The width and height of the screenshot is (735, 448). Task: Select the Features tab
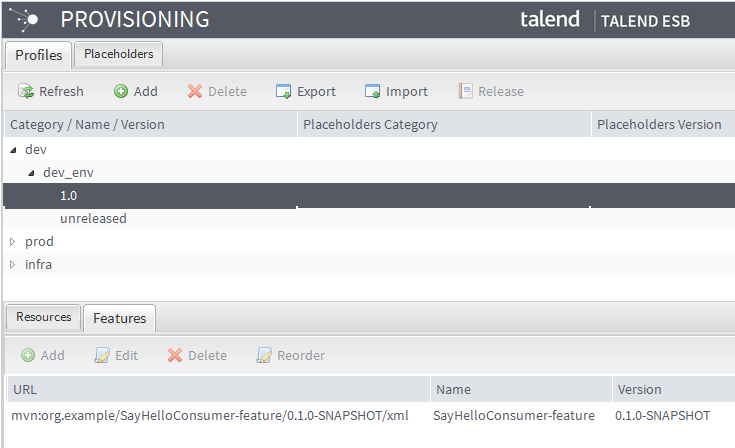119,318
